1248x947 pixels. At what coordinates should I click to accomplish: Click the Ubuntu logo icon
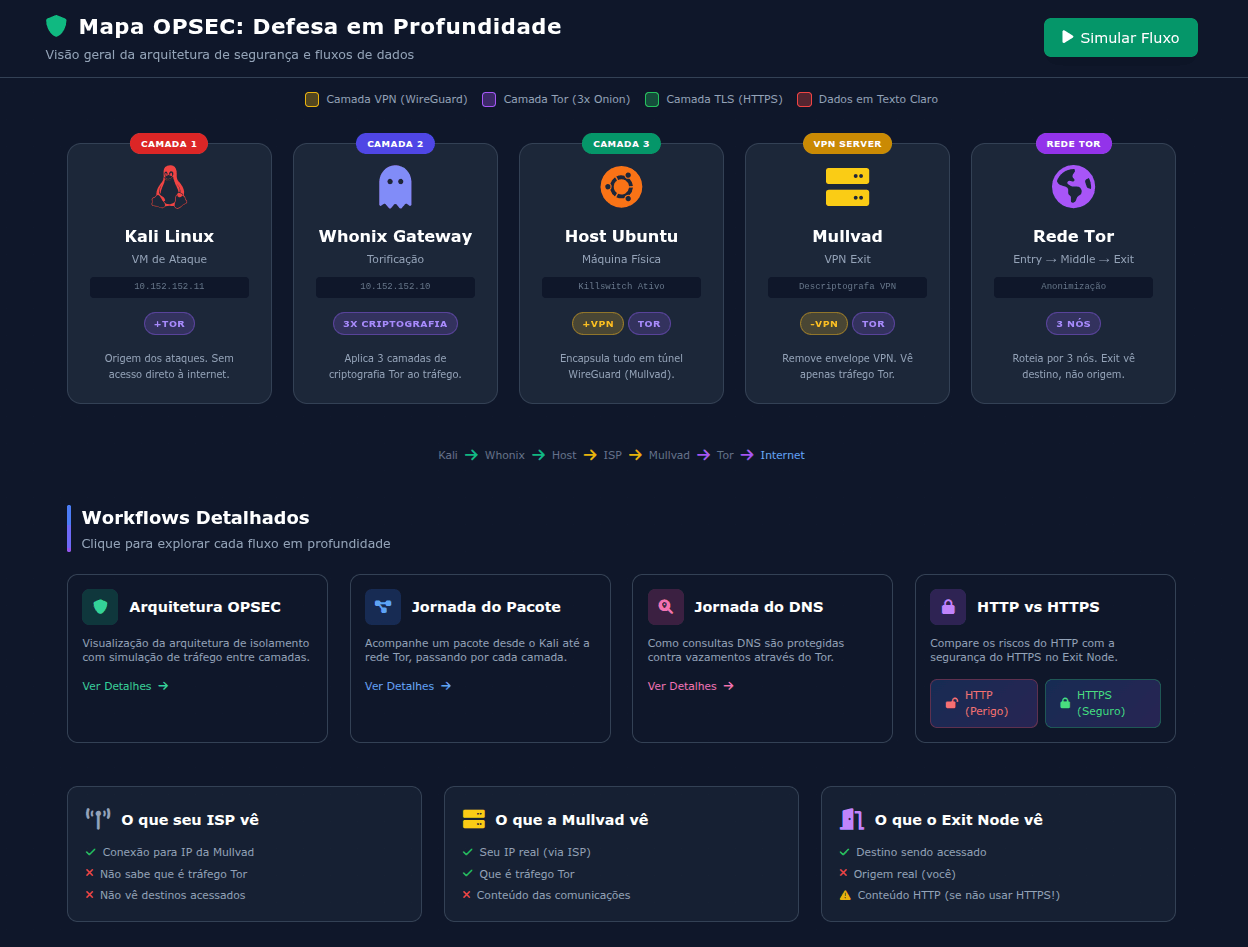point(621,187)
